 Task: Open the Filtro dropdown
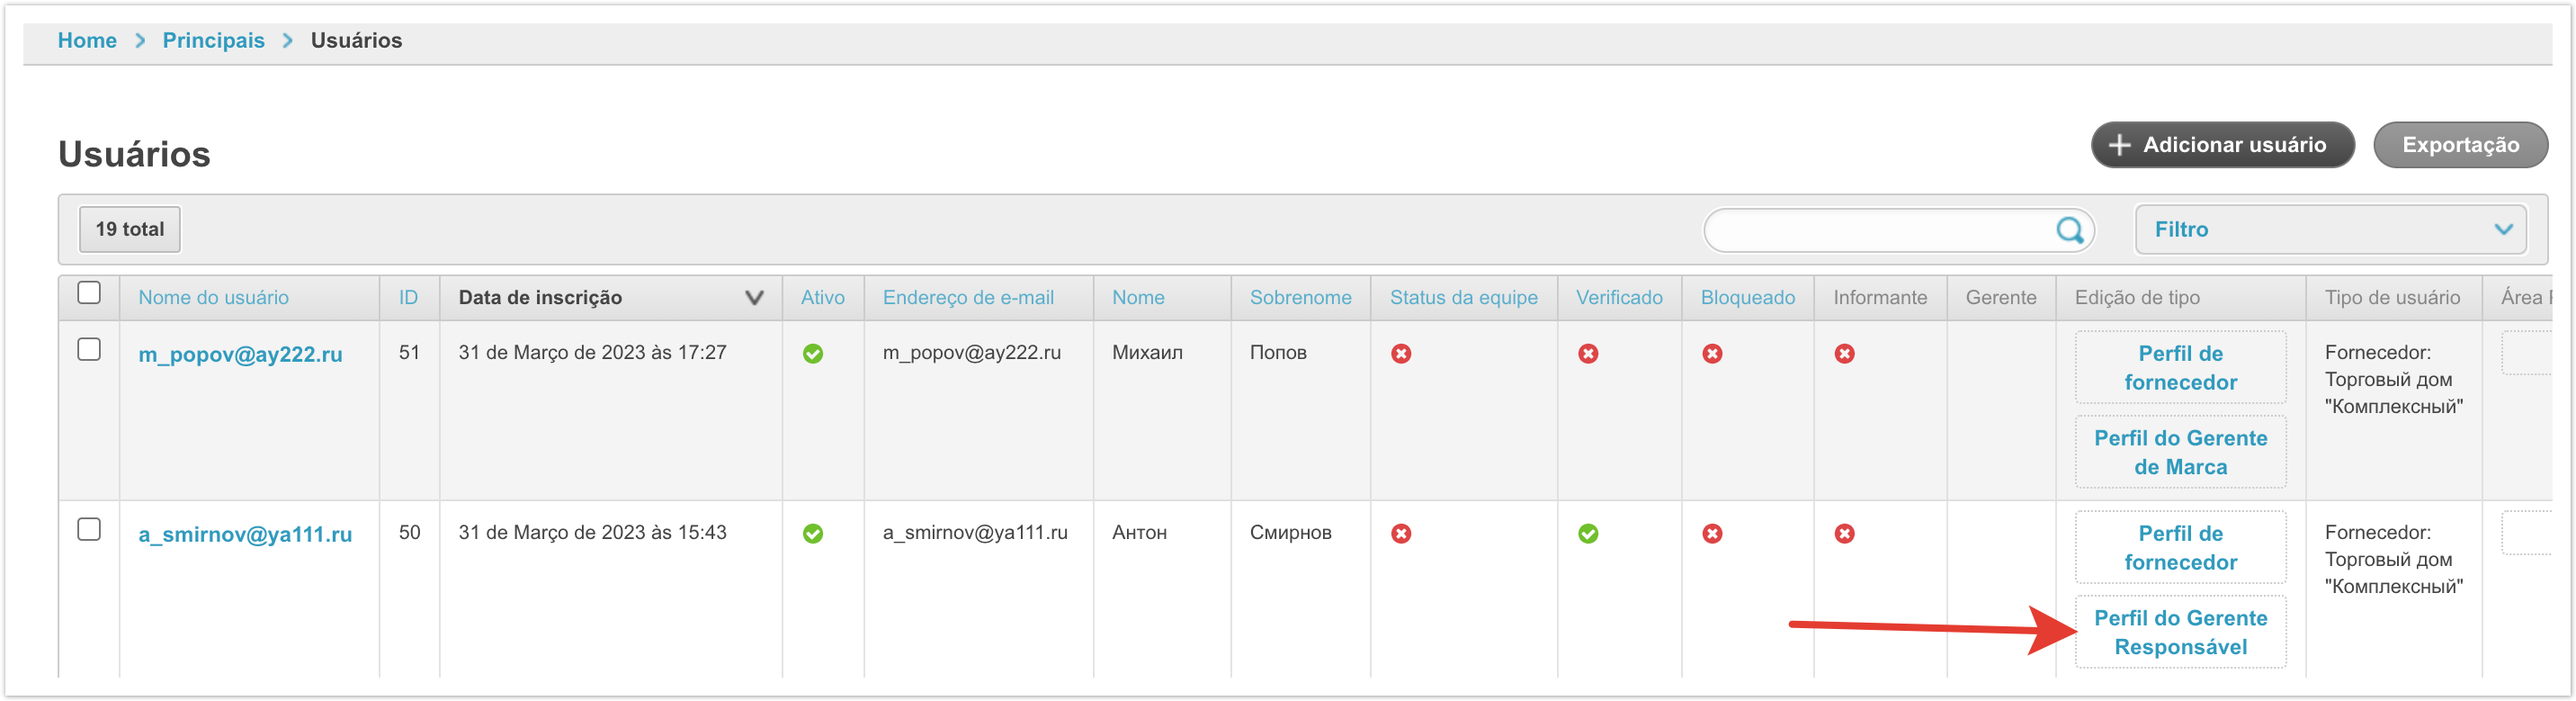tap(2329, 230)
